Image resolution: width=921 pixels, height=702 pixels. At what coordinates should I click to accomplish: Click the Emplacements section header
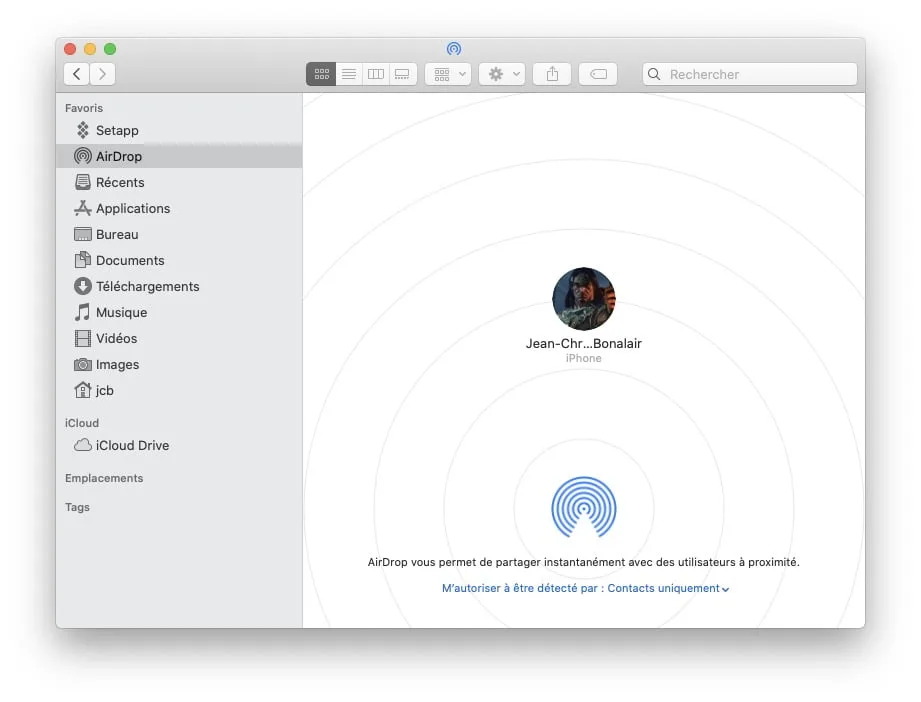[x=104, y=478]
